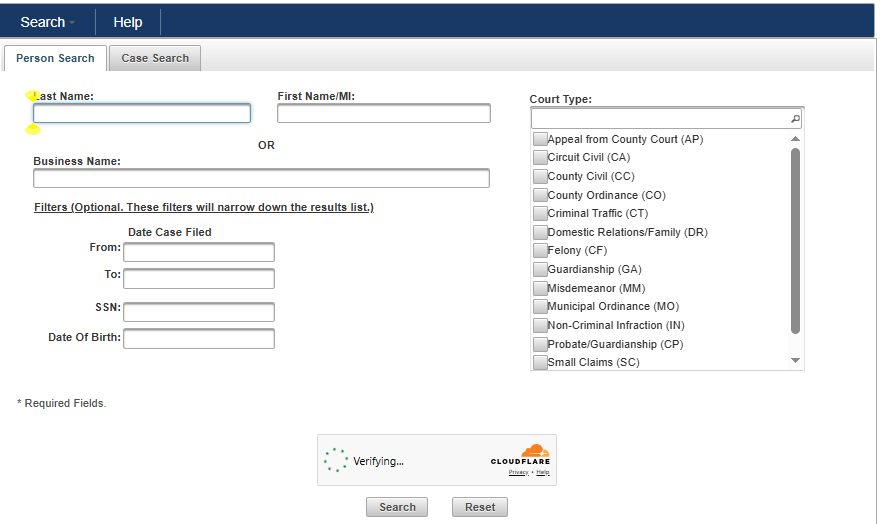Focus the Last Name input field
Image resolution: width=888 pixels, height=524 pixels.
142,114
